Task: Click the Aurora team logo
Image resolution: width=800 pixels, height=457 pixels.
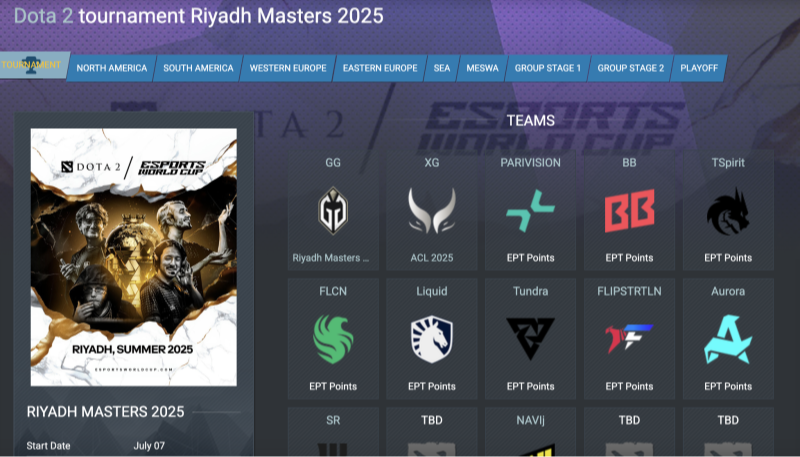Action: tap(728, 339)
